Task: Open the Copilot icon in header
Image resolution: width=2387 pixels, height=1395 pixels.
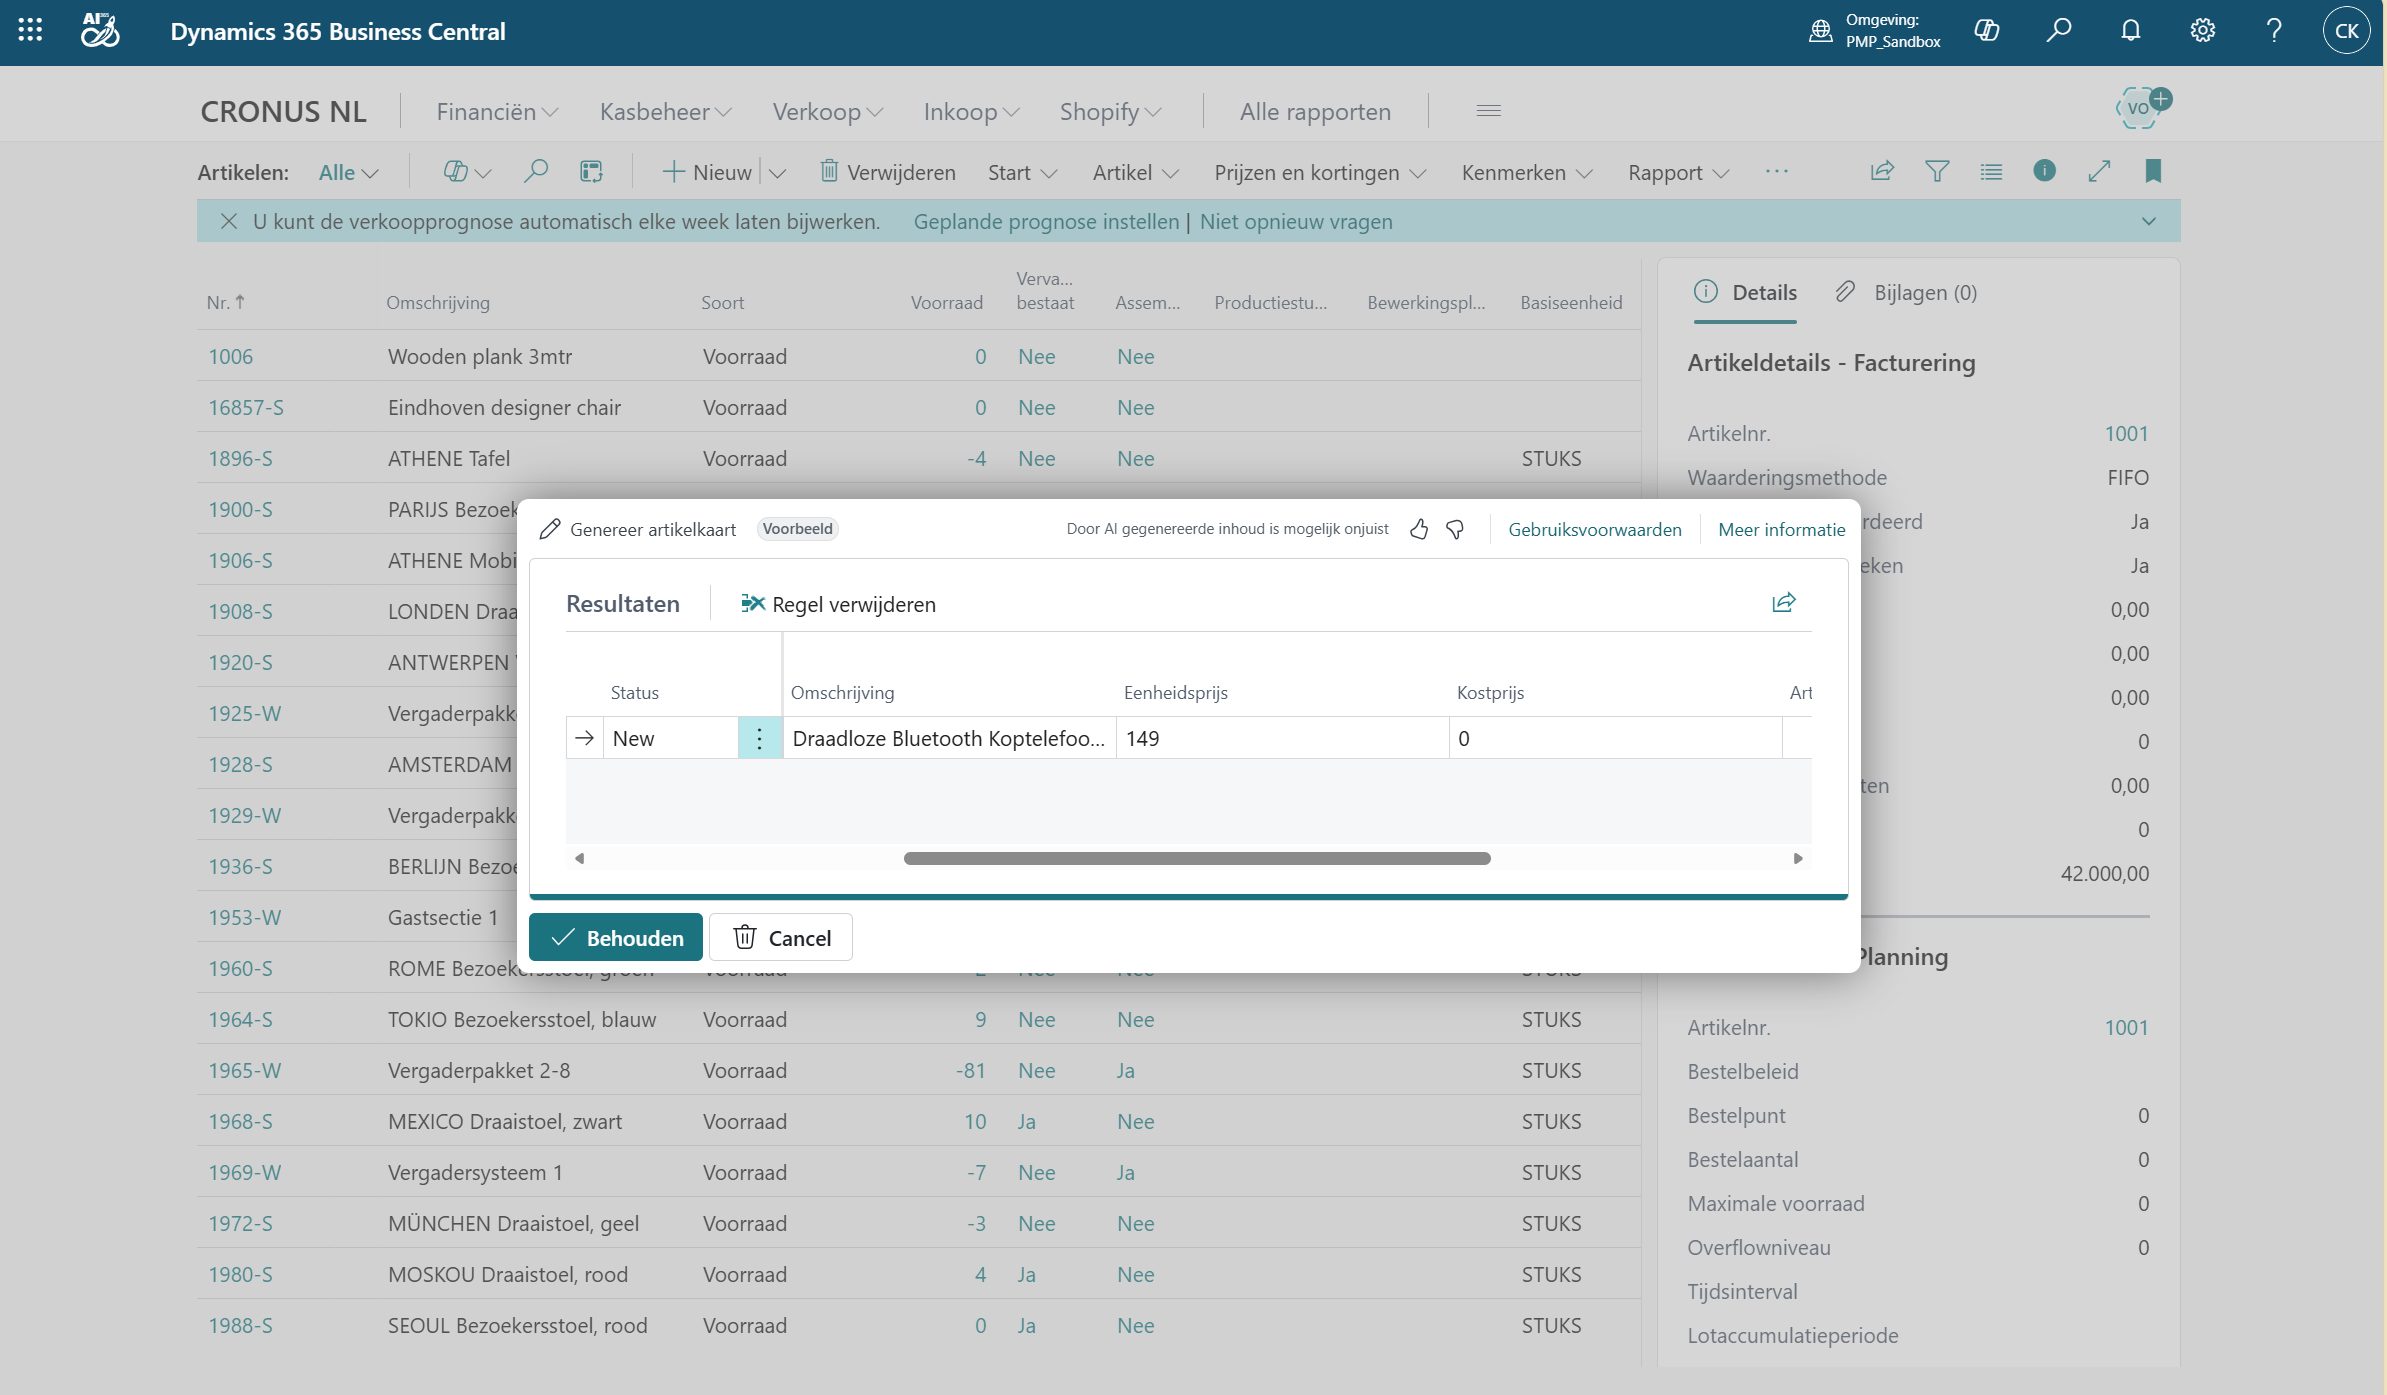Action: (1986, 31)
